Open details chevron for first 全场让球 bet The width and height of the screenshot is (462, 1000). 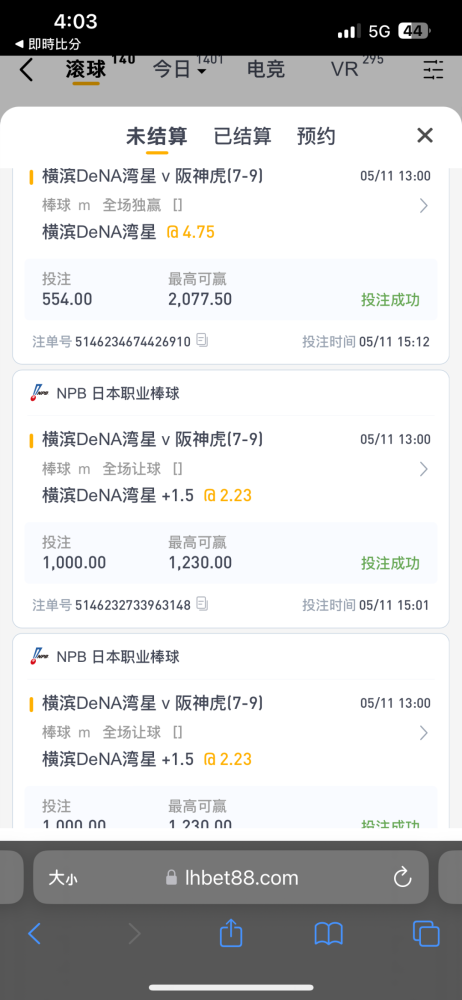coord(423,469)
